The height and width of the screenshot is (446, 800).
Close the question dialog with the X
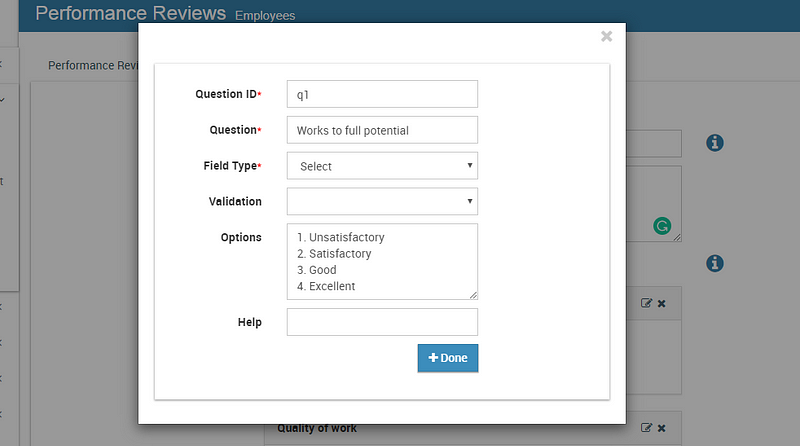606,36
